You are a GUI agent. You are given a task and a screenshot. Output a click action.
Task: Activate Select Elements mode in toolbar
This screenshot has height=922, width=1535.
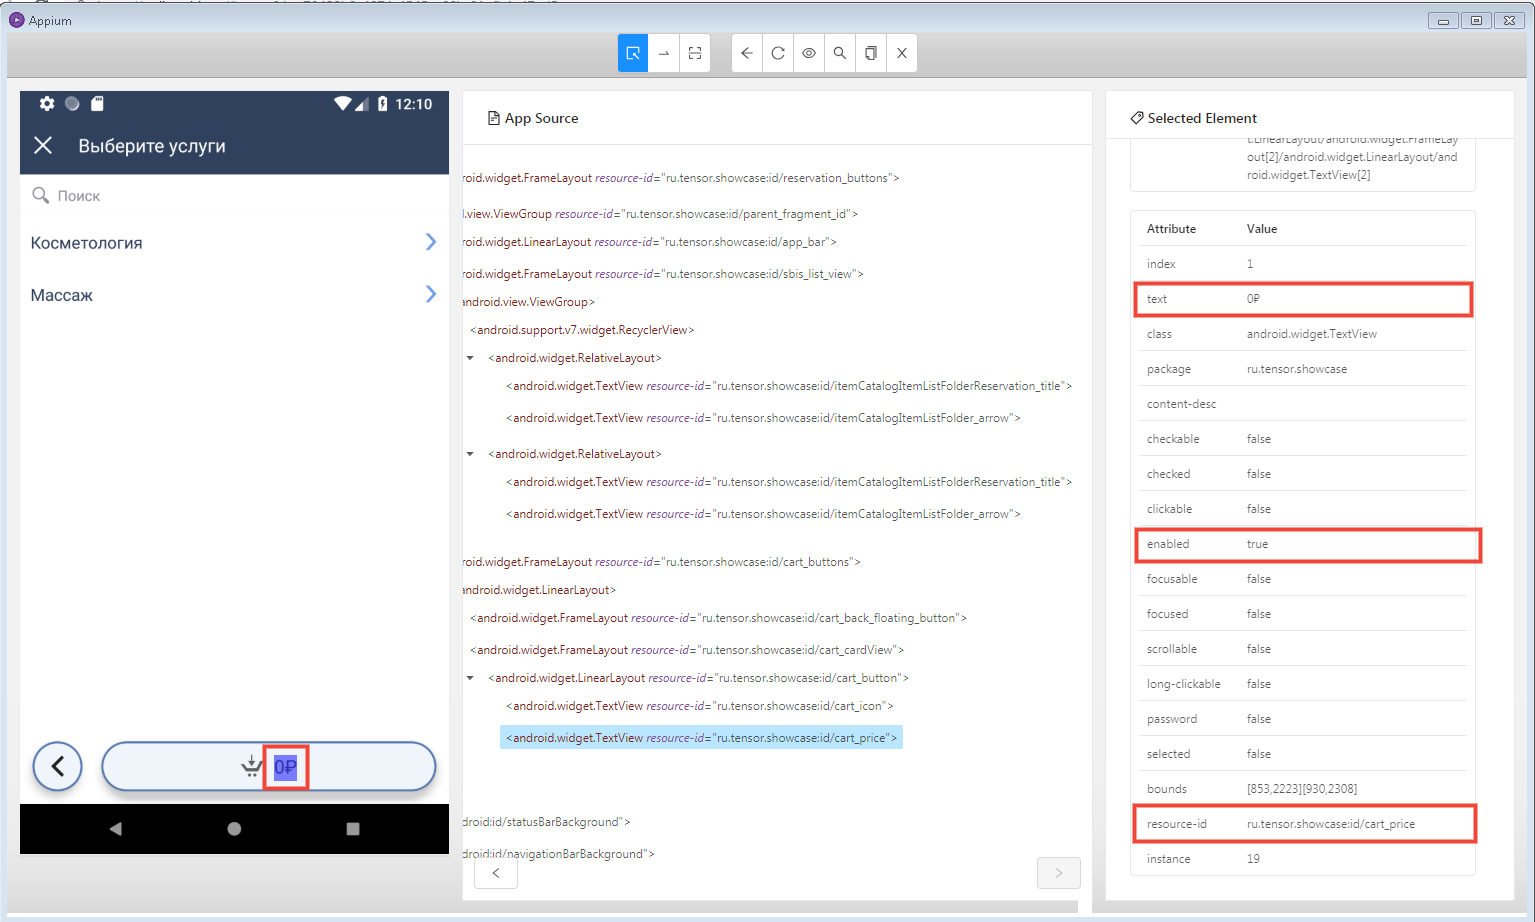pyautogui.click(x=633, y=53)
